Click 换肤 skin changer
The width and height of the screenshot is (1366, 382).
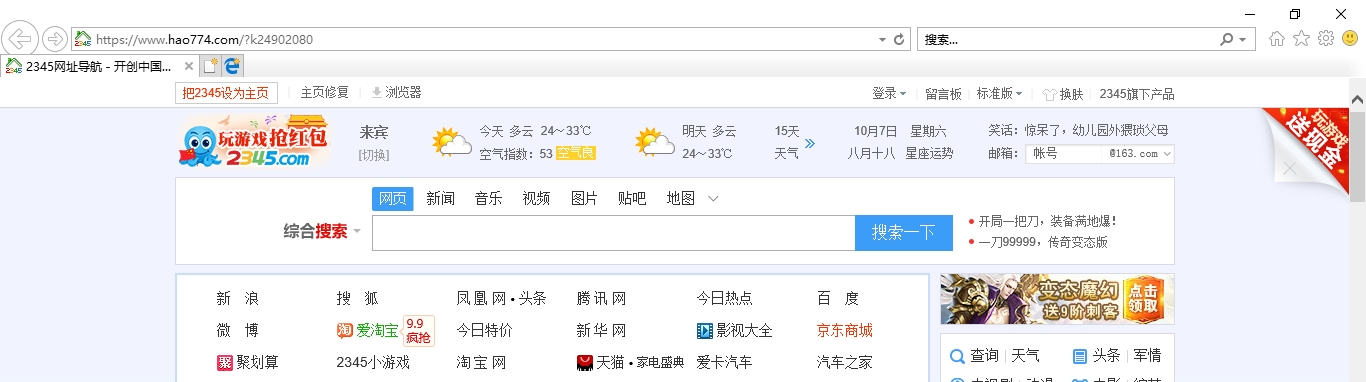click(1063, 94)
